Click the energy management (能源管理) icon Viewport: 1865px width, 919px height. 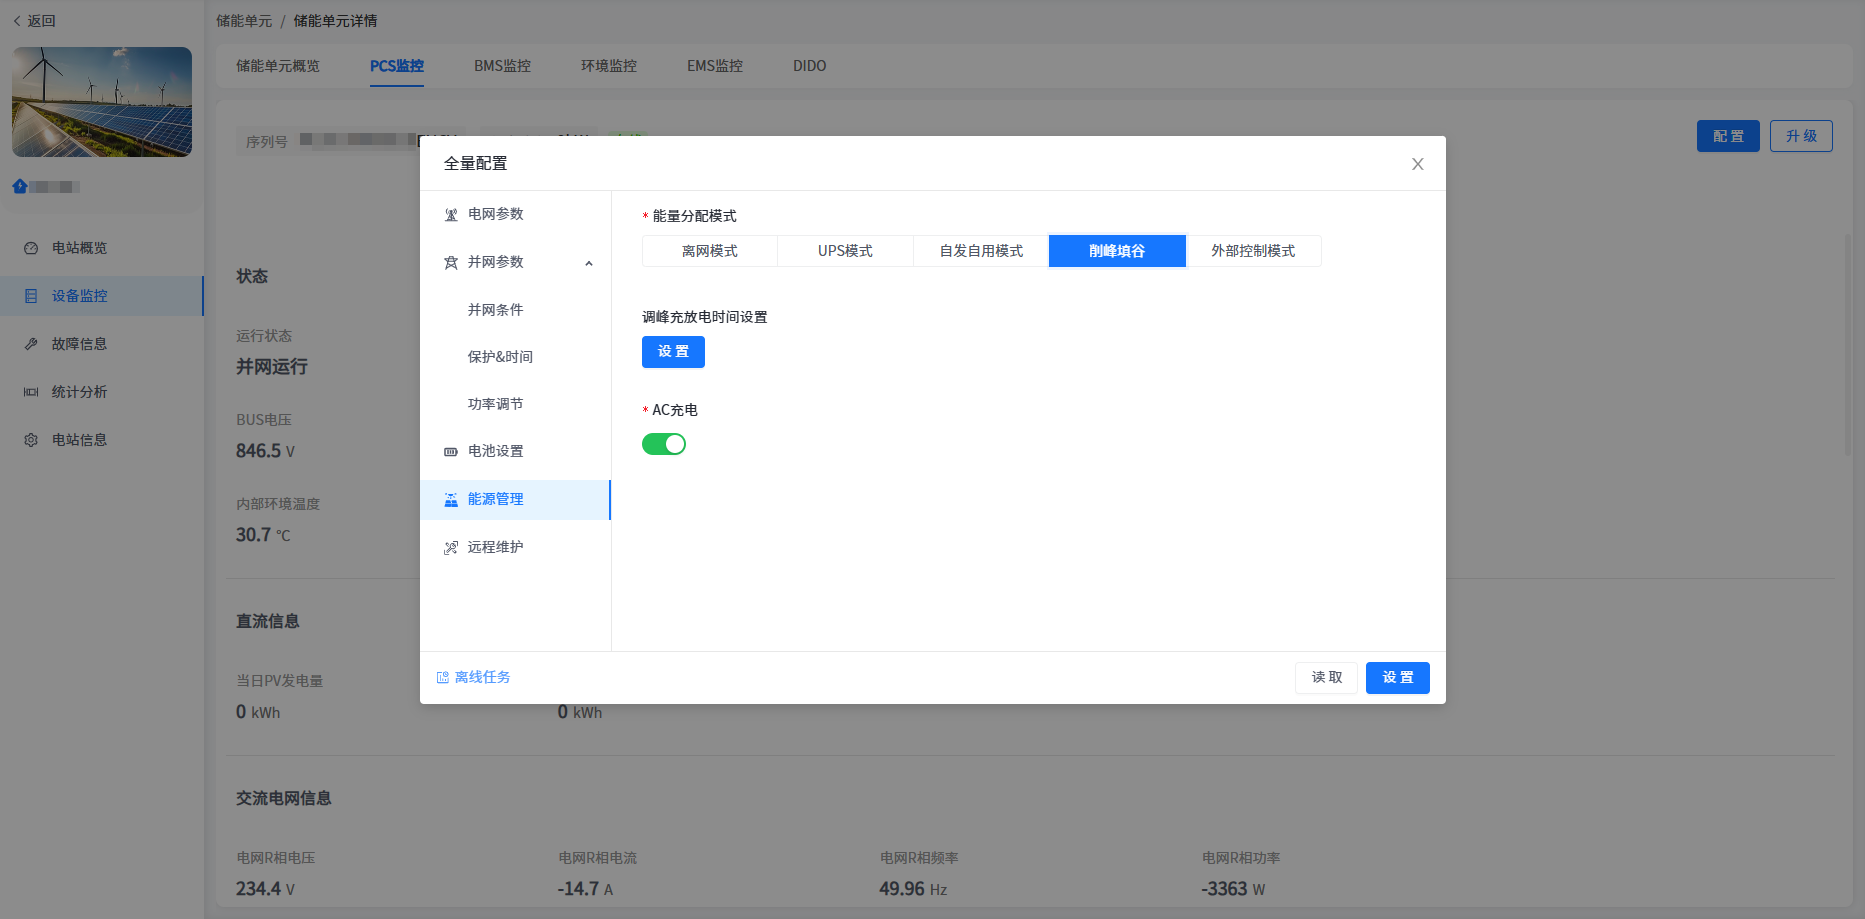[451, 500]
